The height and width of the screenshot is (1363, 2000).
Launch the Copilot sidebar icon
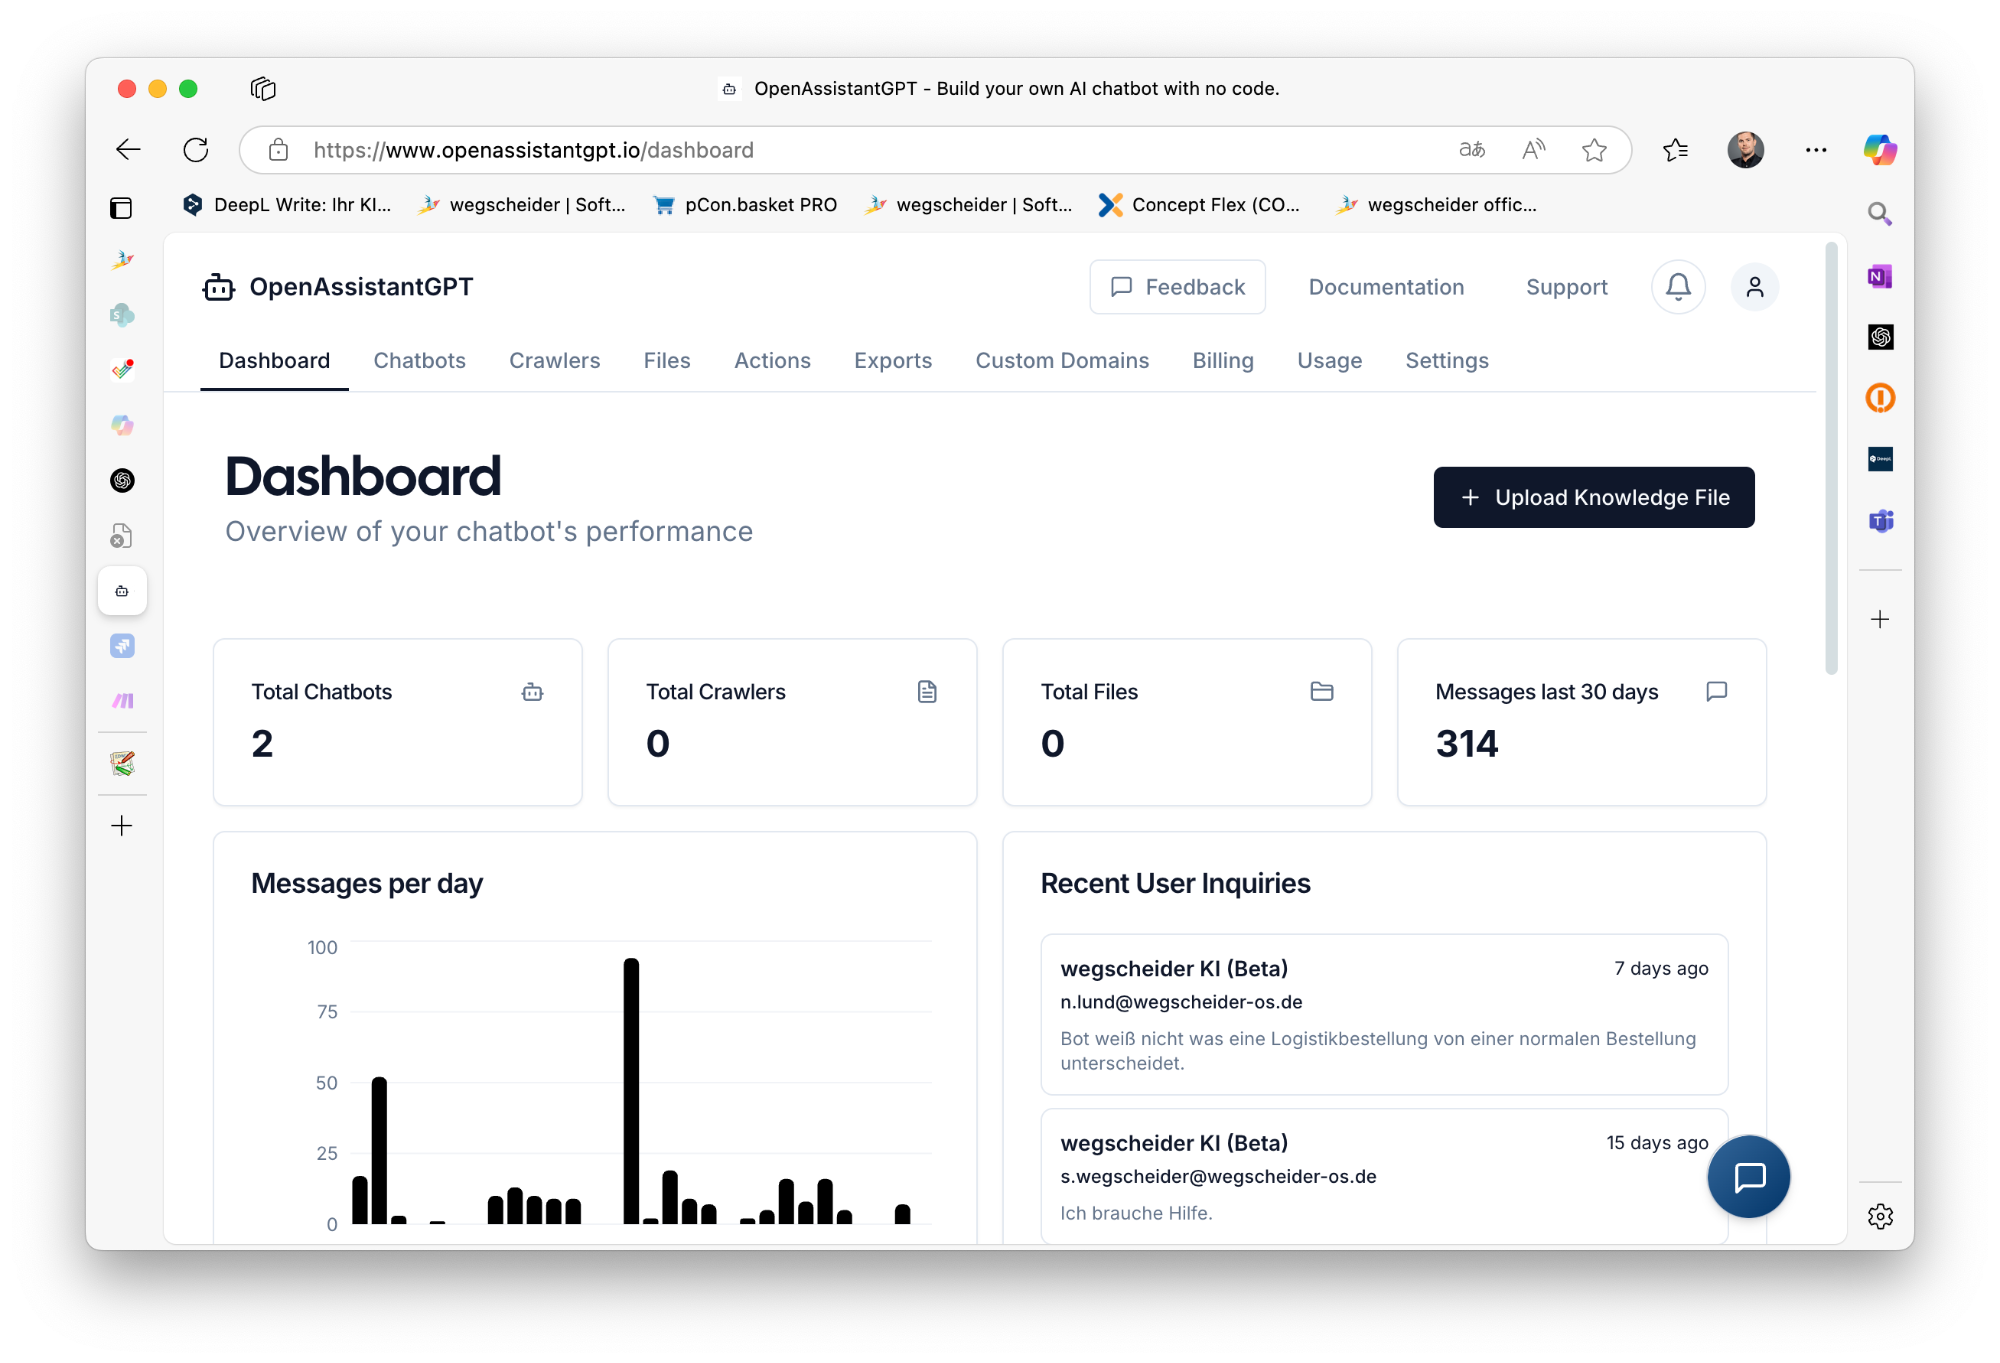(x=1880, y=150)
